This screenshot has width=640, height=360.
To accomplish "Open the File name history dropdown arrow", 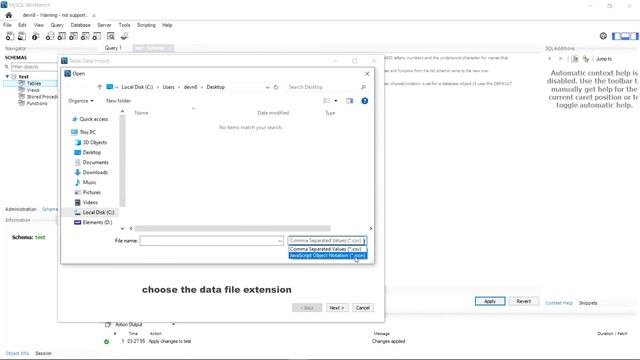I will (x=280, y=241).
